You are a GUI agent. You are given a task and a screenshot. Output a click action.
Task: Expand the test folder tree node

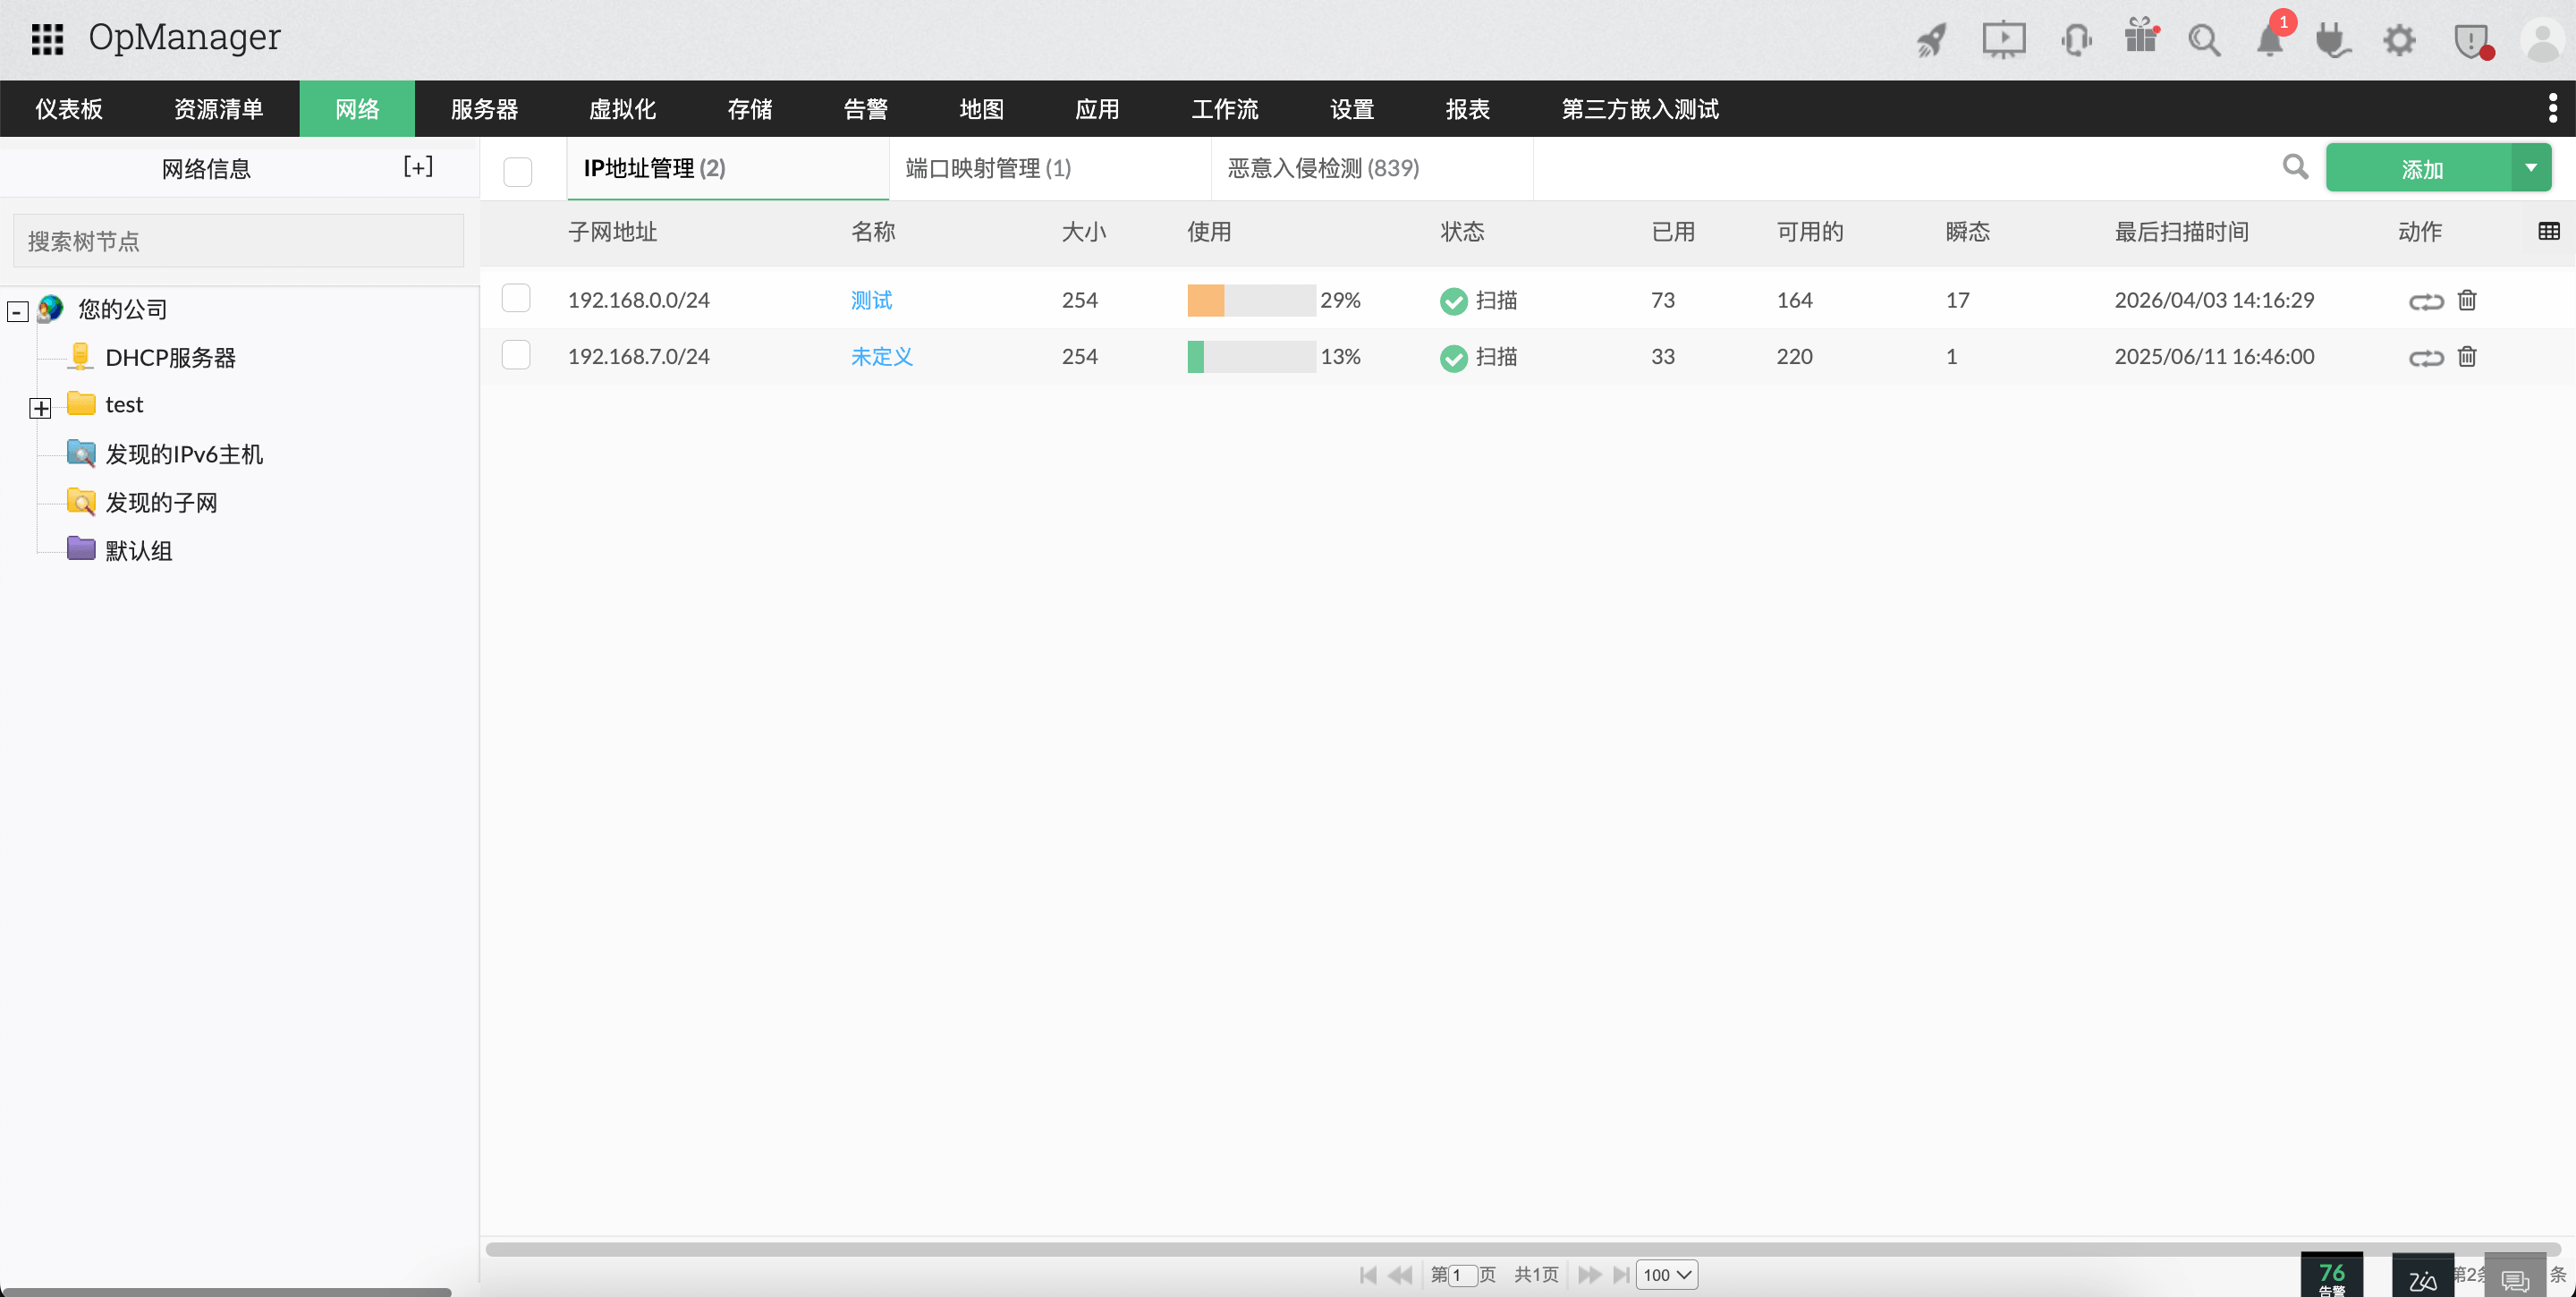(40, 407)
